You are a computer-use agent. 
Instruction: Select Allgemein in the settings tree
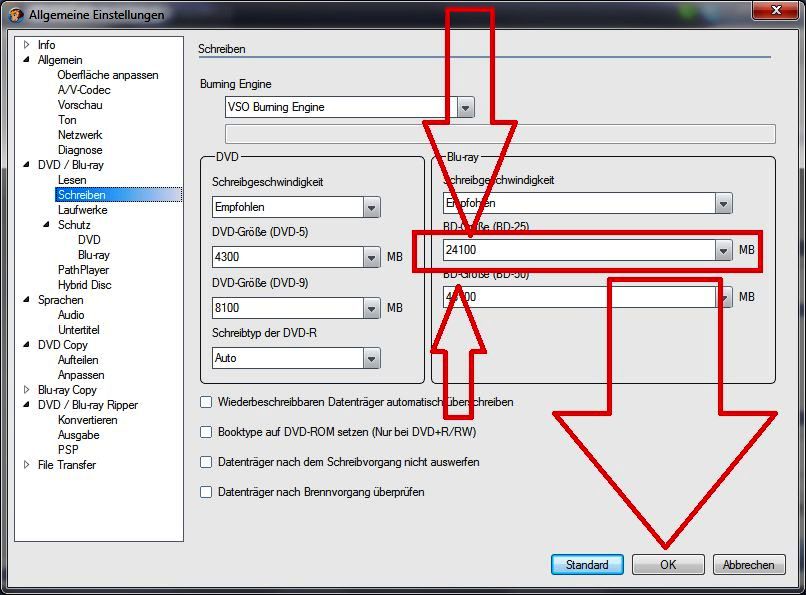(x=60, y=60)
